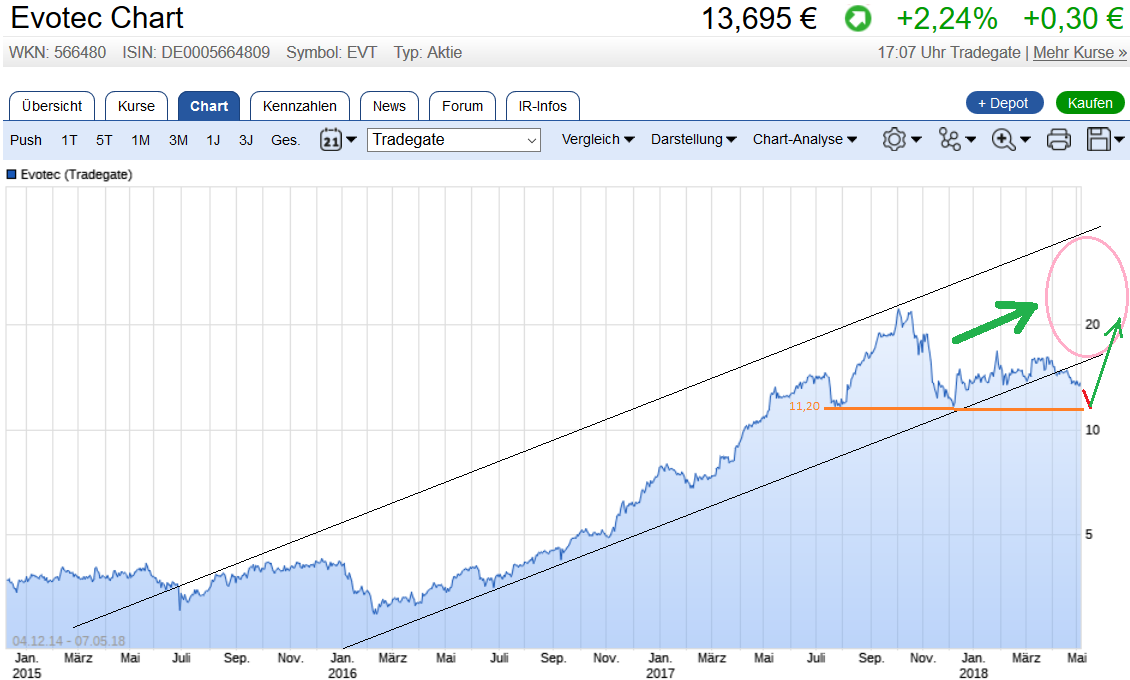Viewport: 1130px width, 680px height.
Task: Open the Forum tab
Action: click(x=462, y=106)
